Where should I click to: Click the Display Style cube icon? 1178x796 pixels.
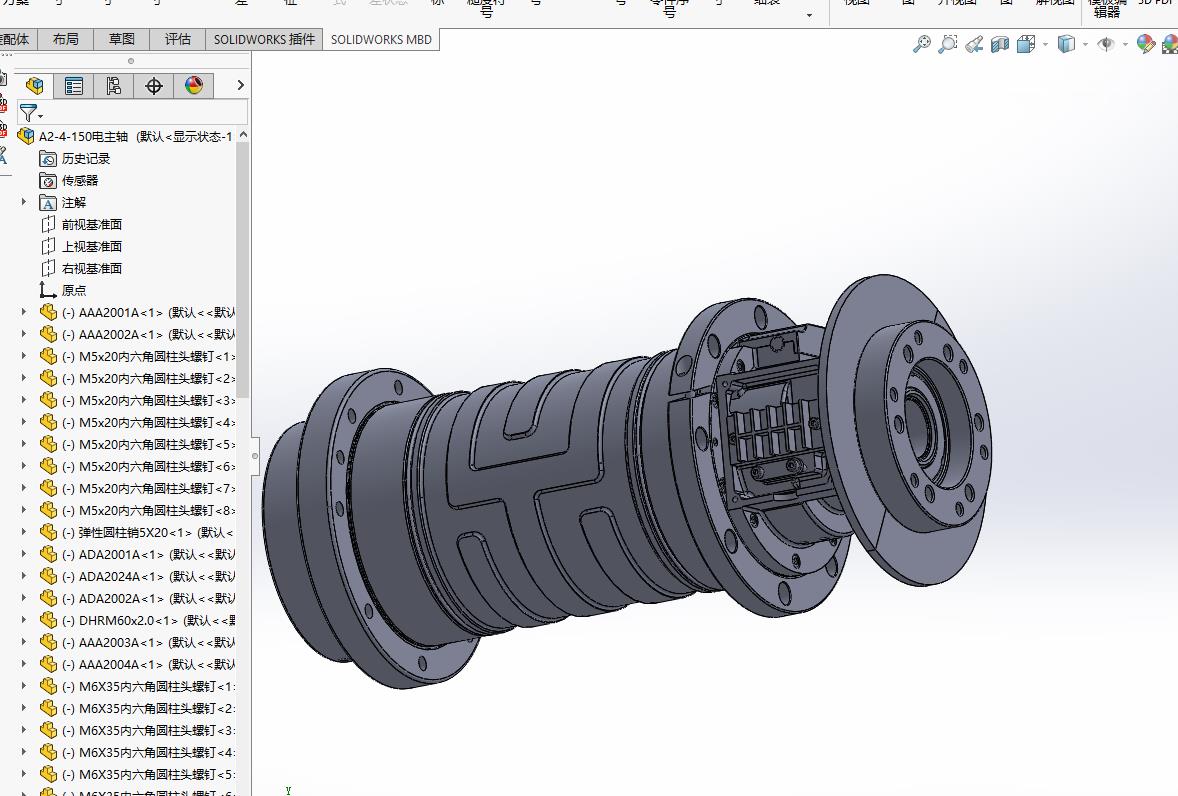(x=1066, y=44)
